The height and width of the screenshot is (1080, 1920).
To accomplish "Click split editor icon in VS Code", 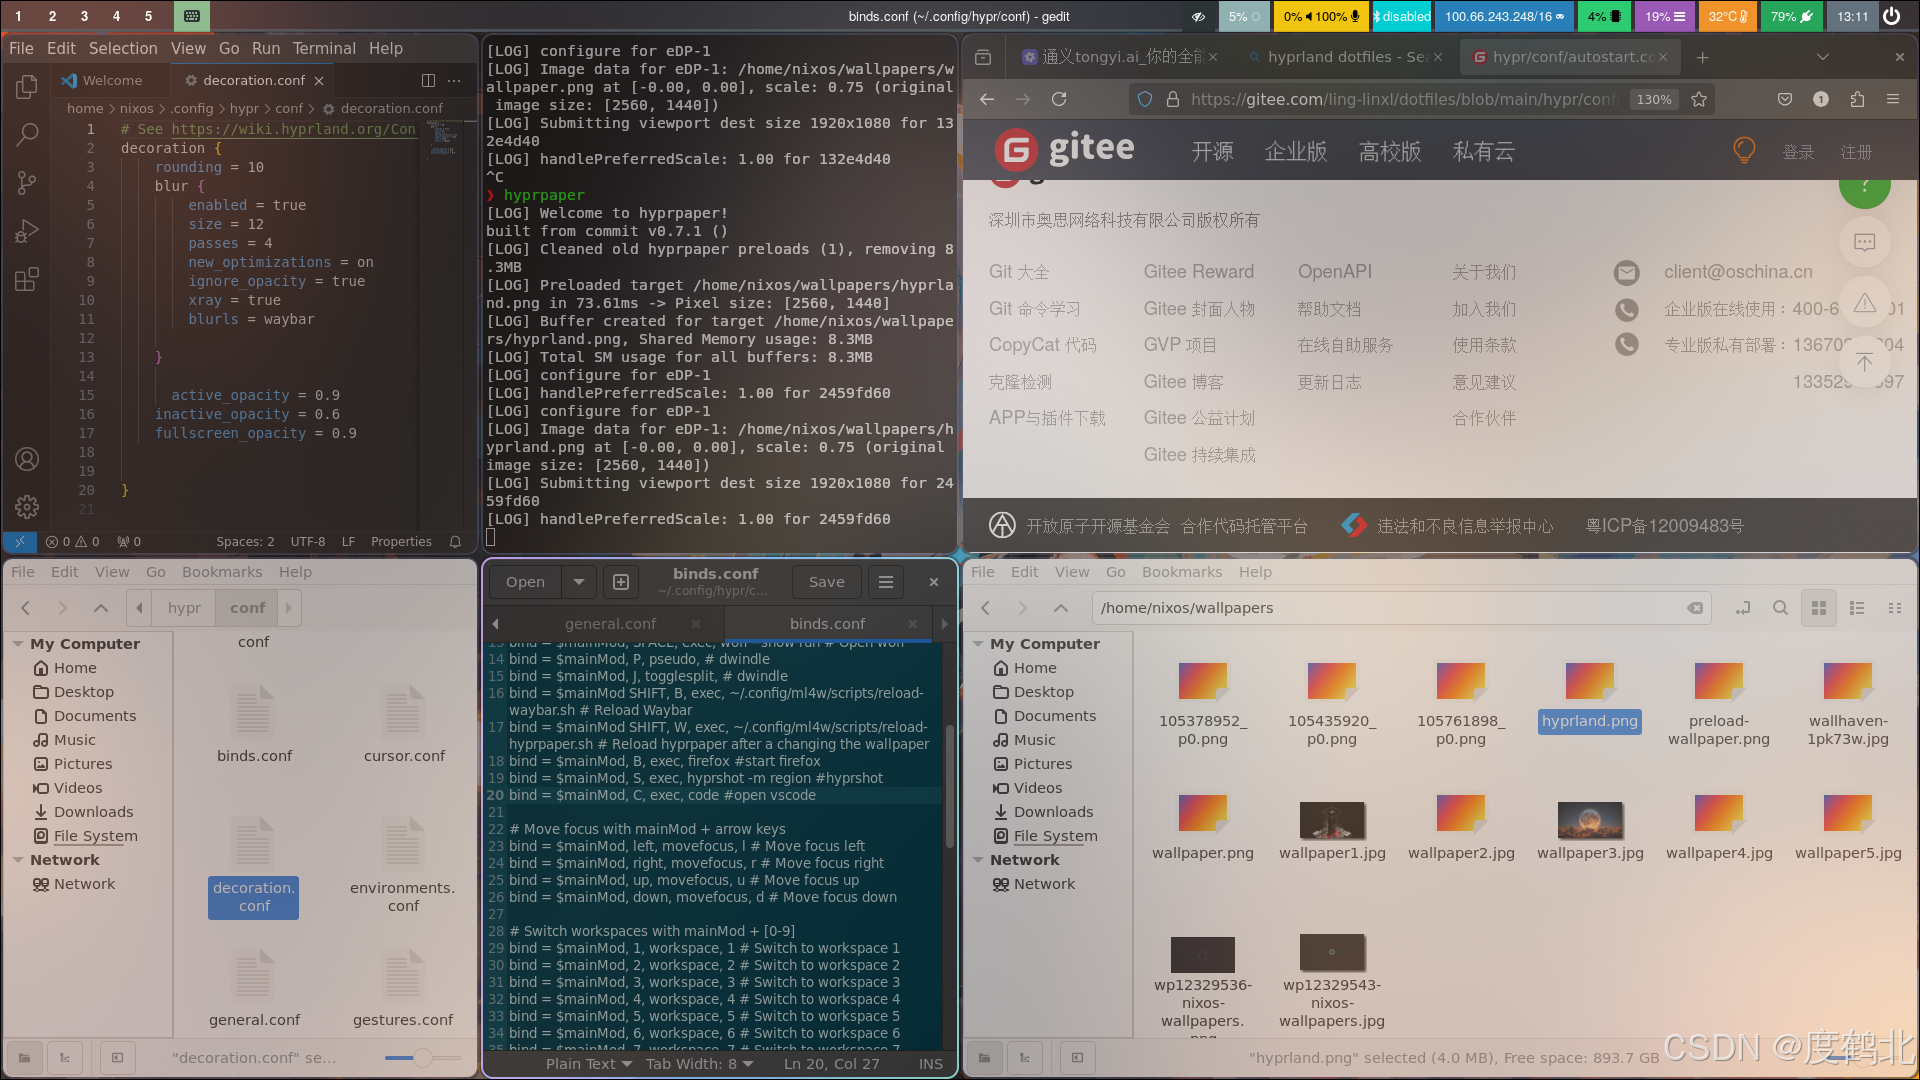I will tap(428, 80).
